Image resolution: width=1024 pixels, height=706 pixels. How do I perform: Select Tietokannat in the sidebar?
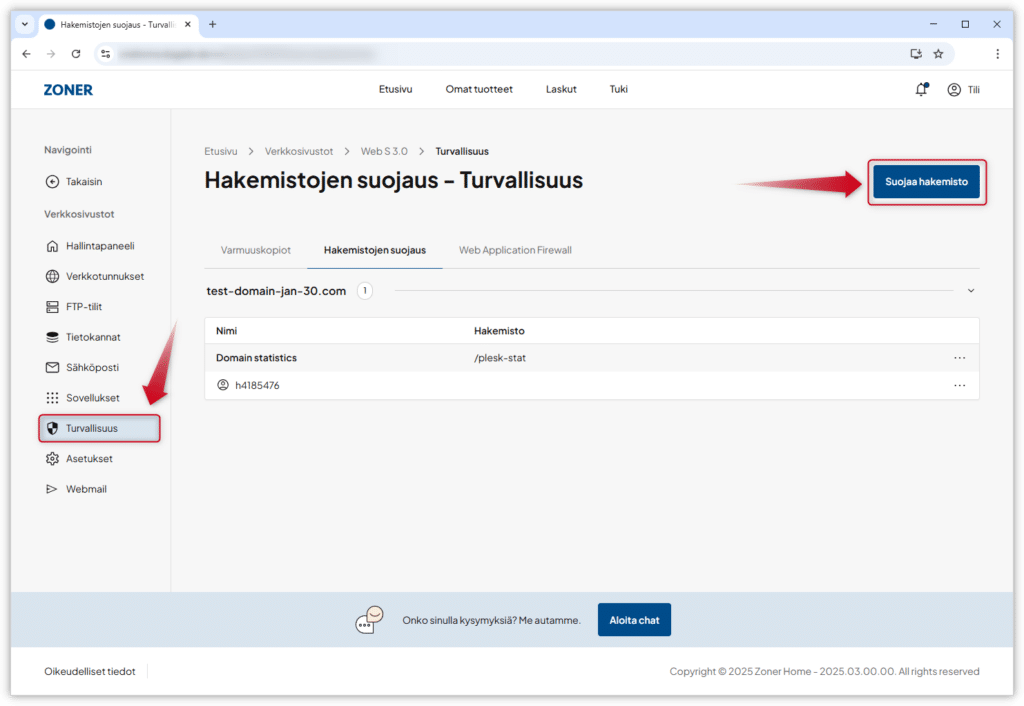[92, 338]
